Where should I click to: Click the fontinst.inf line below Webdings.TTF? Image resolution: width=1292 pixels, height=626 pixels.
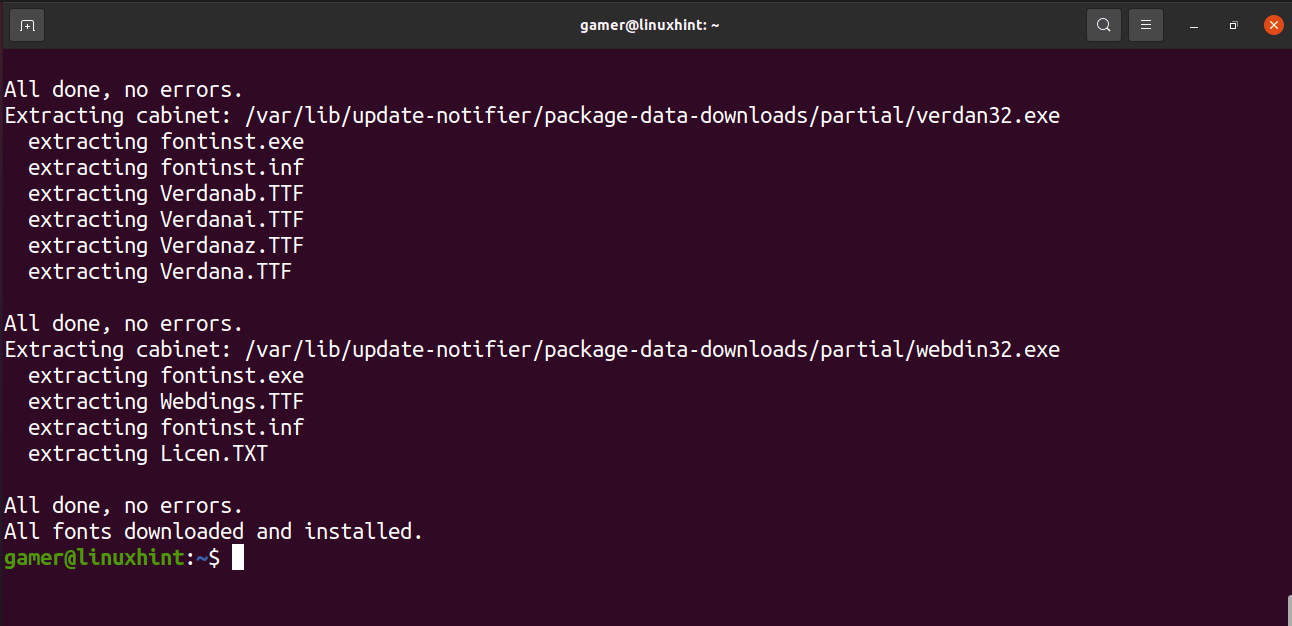point(165,428)
